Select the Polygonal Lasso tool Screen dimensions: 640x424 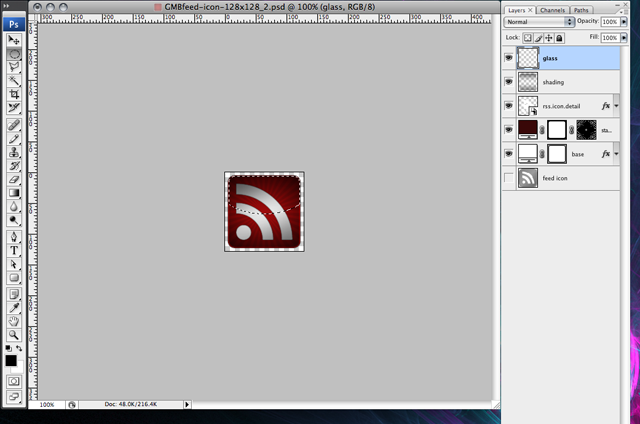pyautogui.click(x=14, y=67)
